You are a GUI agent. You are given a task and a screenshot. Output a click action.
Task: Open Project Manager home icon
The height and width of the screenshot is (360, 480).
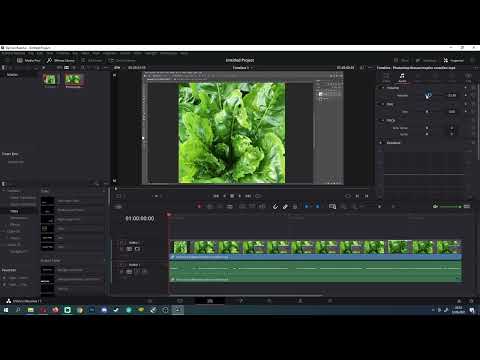coord(459,301)
